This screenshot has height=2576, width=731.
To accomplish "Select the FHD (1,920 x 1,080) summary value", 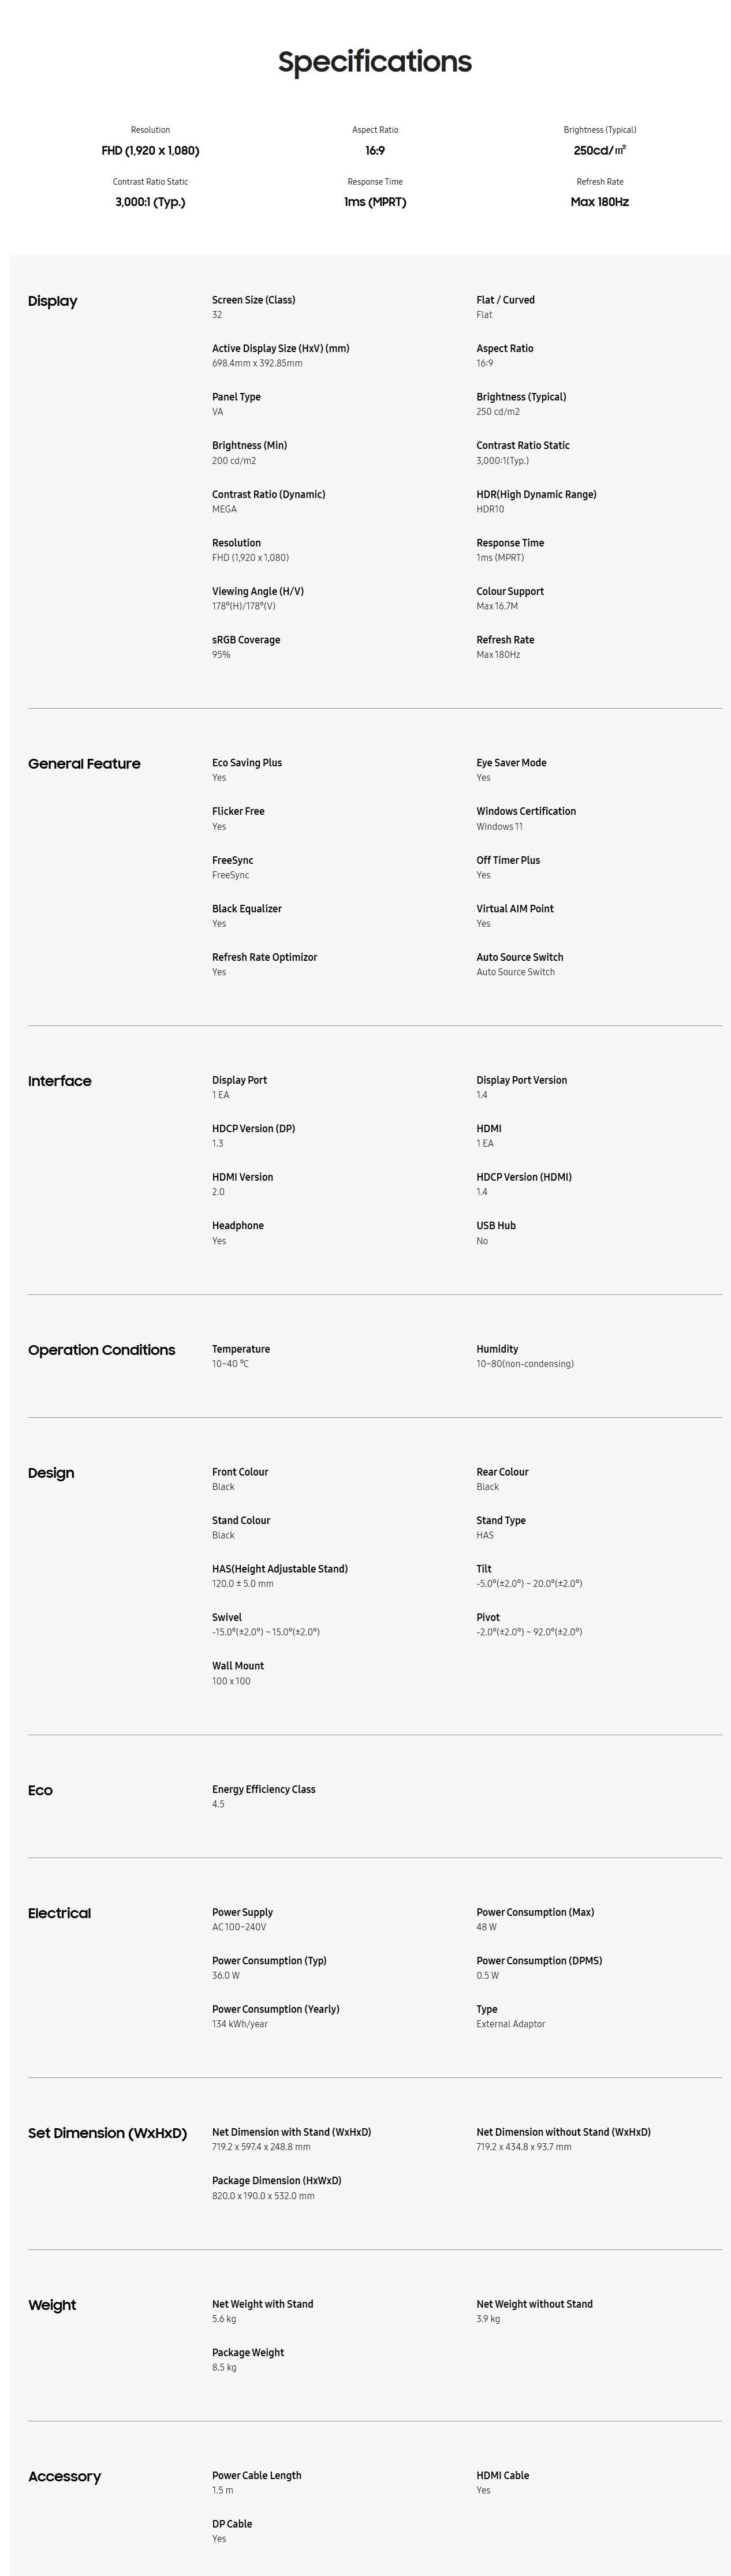I will [x=150, y=151].
